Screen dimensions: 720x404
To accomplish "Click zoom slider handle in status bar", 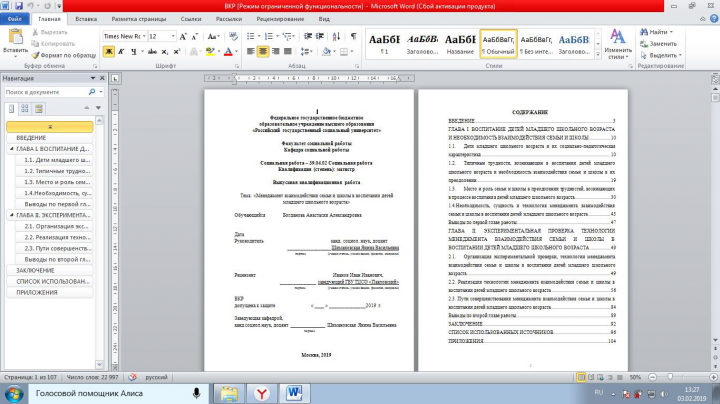I will coord(670,377).
